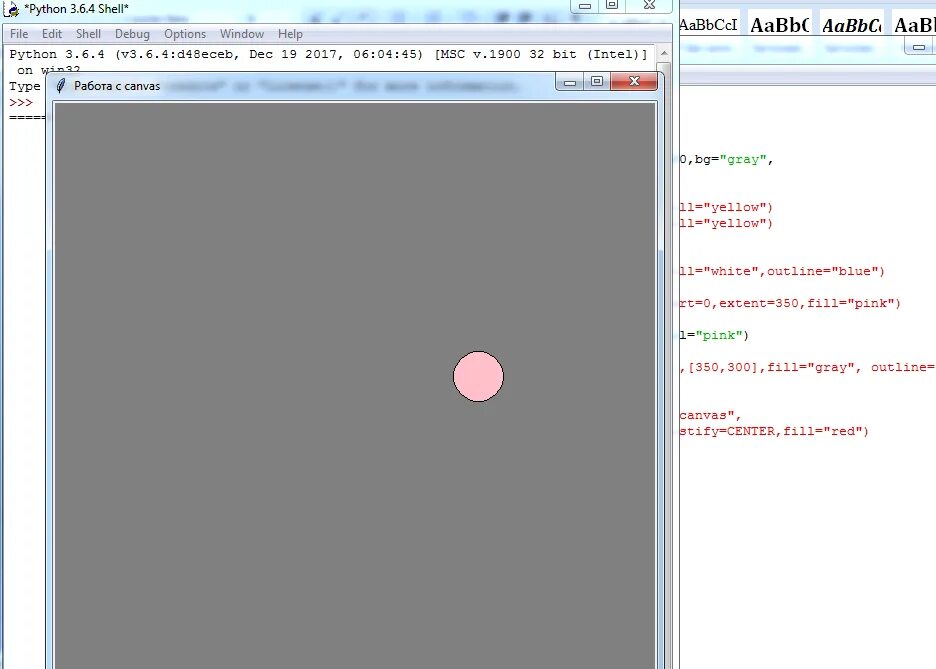Open the Edit menu in Python Shell
Screen dimensions: 936x669
52,34
